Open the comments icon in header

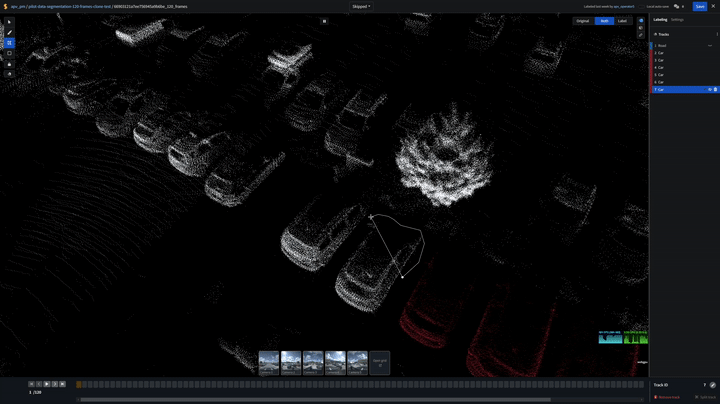click(x=676, y=6)
